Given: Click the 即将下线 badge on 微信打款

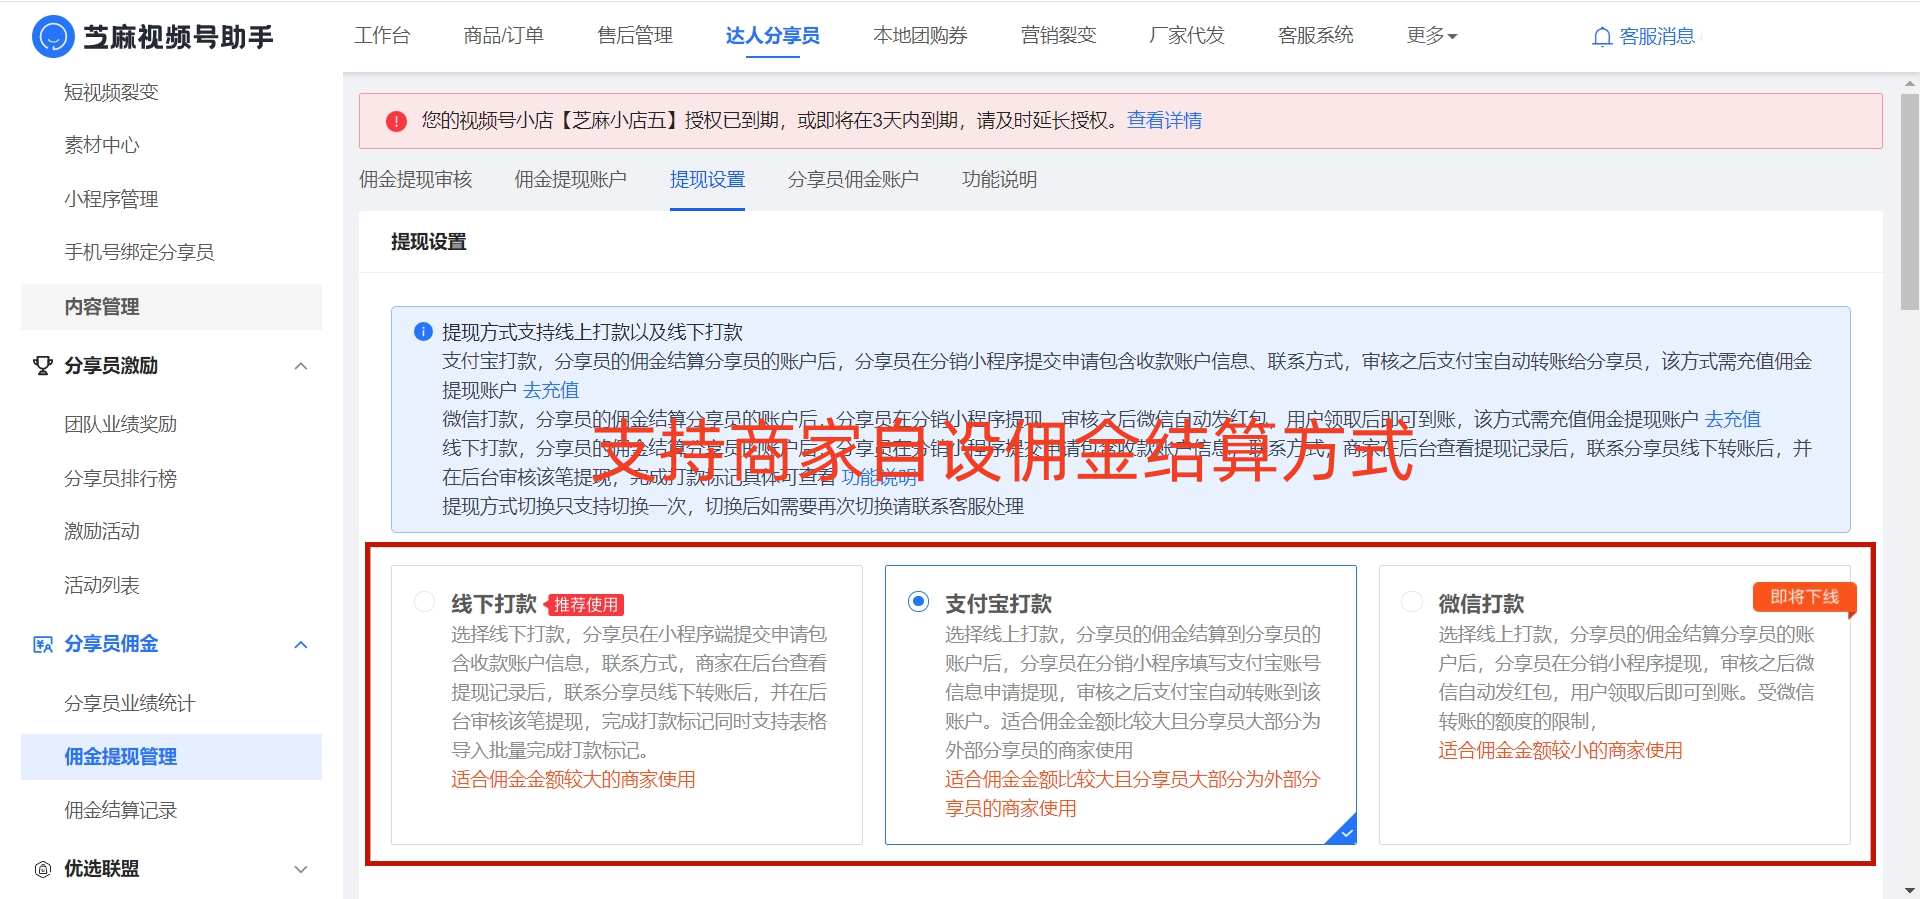Looking at the screenshot, I should point(1804,597).
